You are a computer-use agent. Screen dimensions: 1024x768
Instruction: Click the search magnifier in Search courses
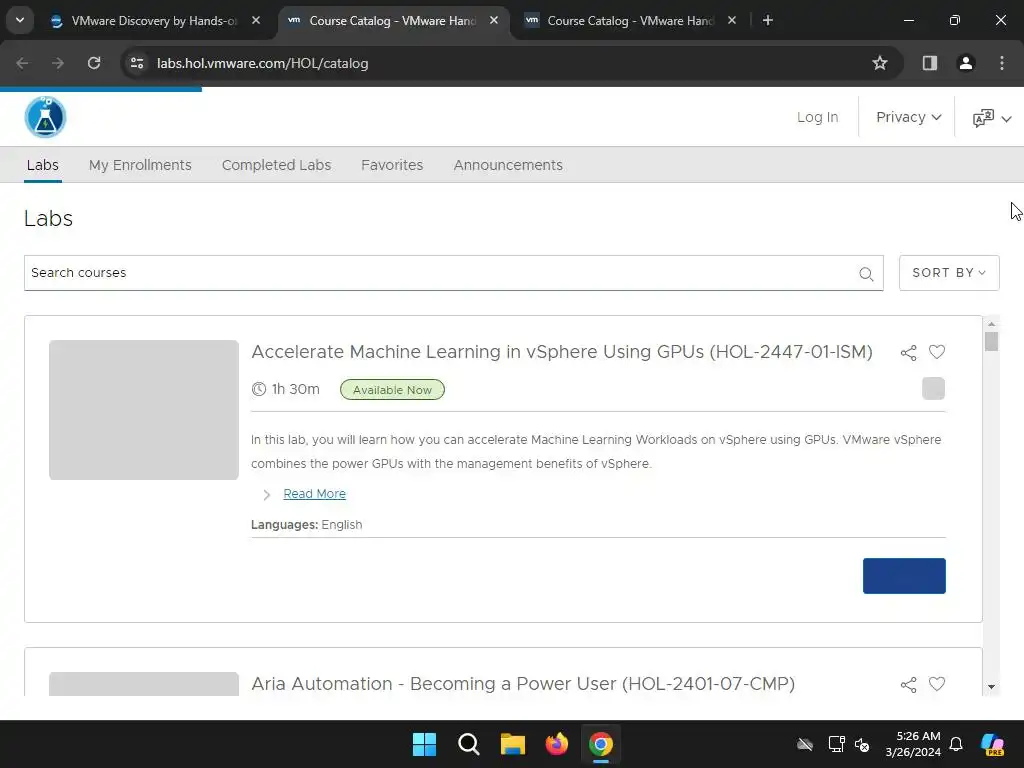click(866, 274)
